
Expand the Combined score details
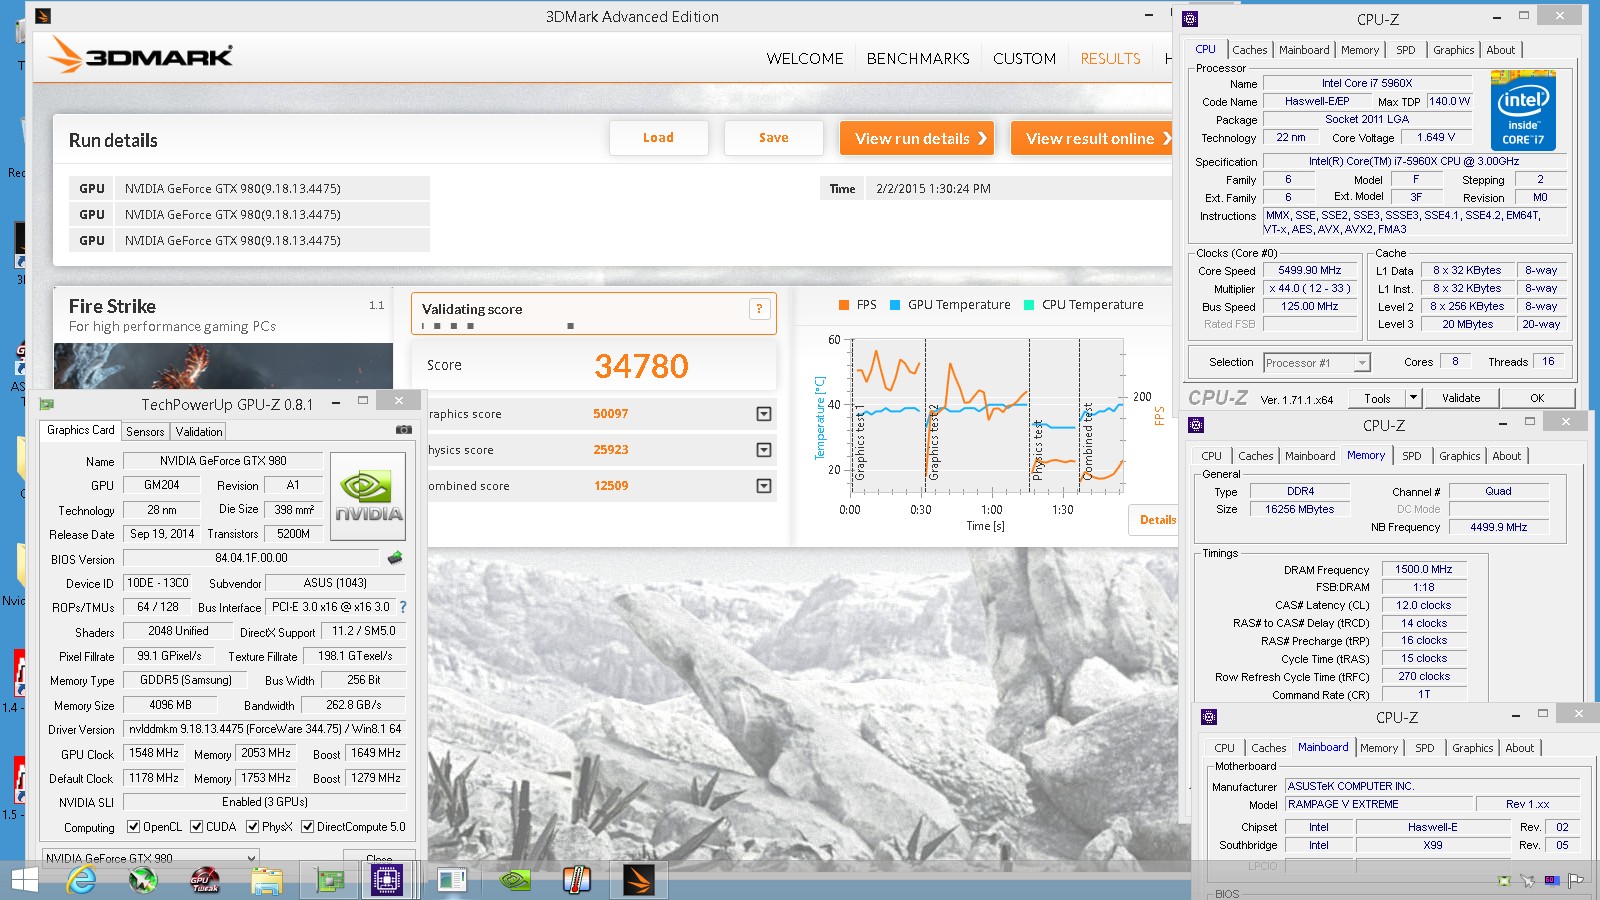pyautogui.click(x=764, y=486)
